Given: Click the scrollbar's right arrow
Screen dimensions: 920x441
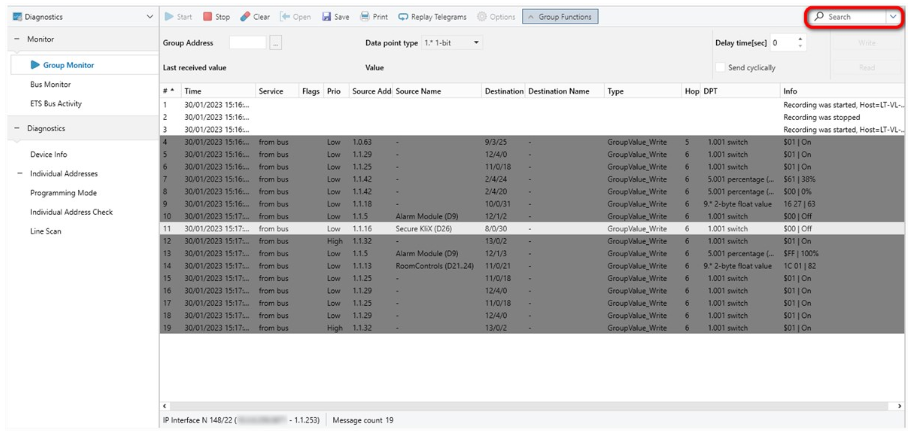Looking at the screenshot, I should [899, 406].
